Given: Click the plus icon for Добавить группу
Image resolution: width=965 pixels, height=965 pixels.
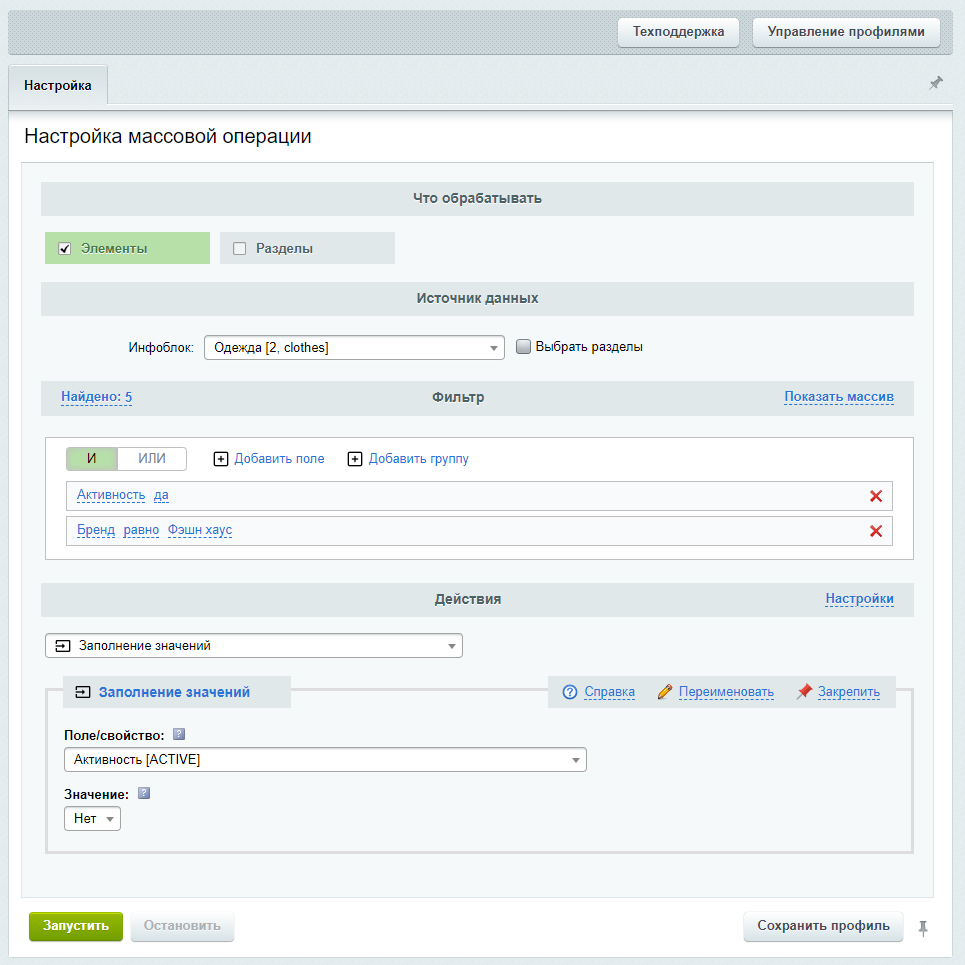Looking at the screenshot, I should click(x=355, y=459).
